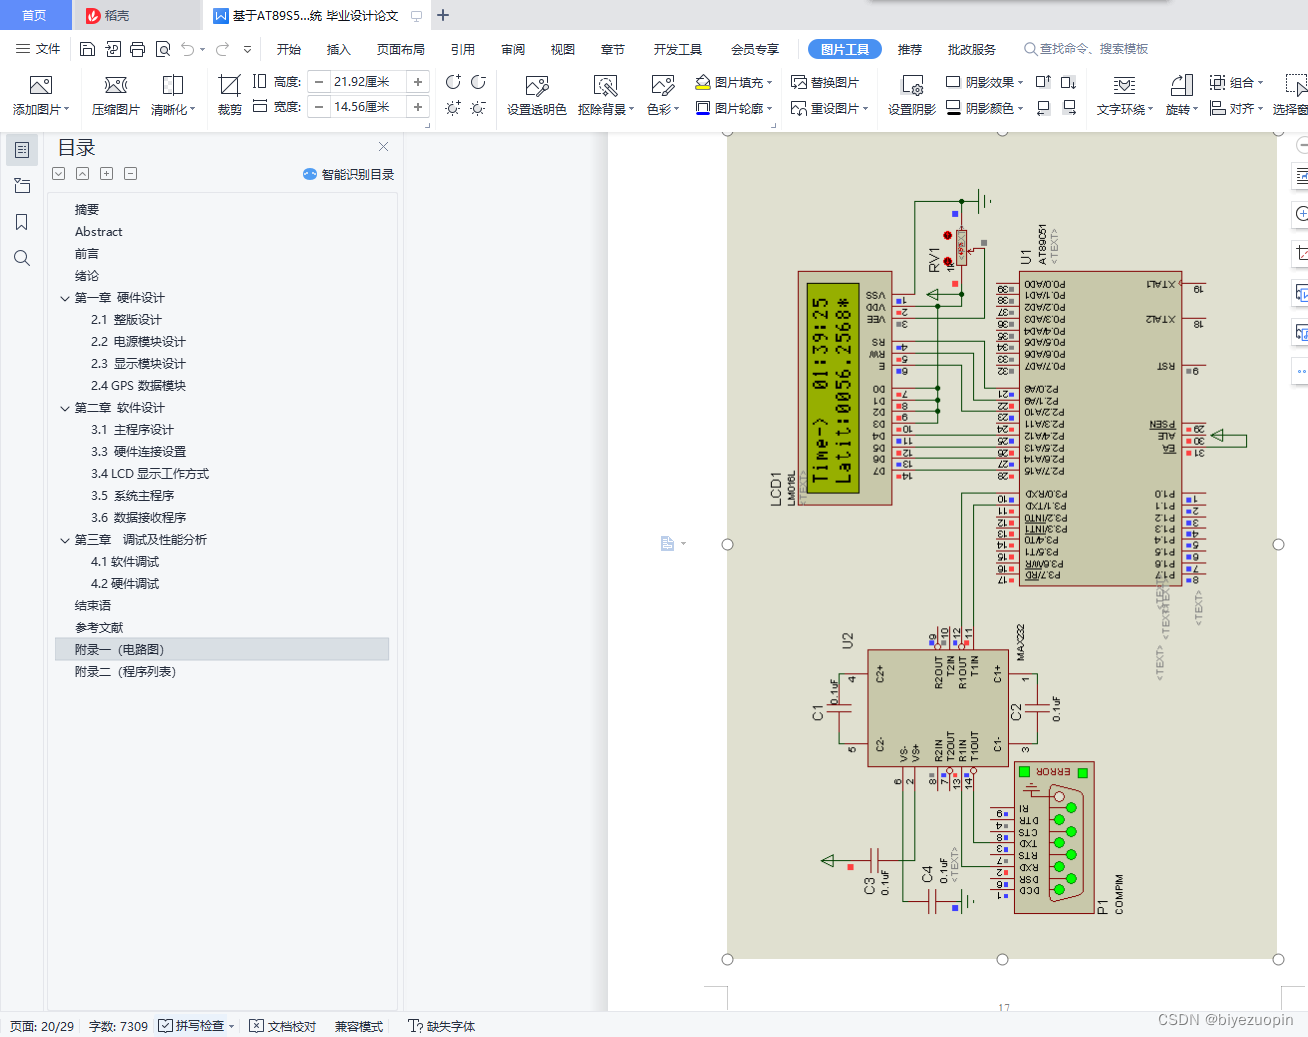The width and height of the screenshot is (1308, 1037).
Task: Switch to the 图片工具 ribbon tab
Action: (845, 49)
